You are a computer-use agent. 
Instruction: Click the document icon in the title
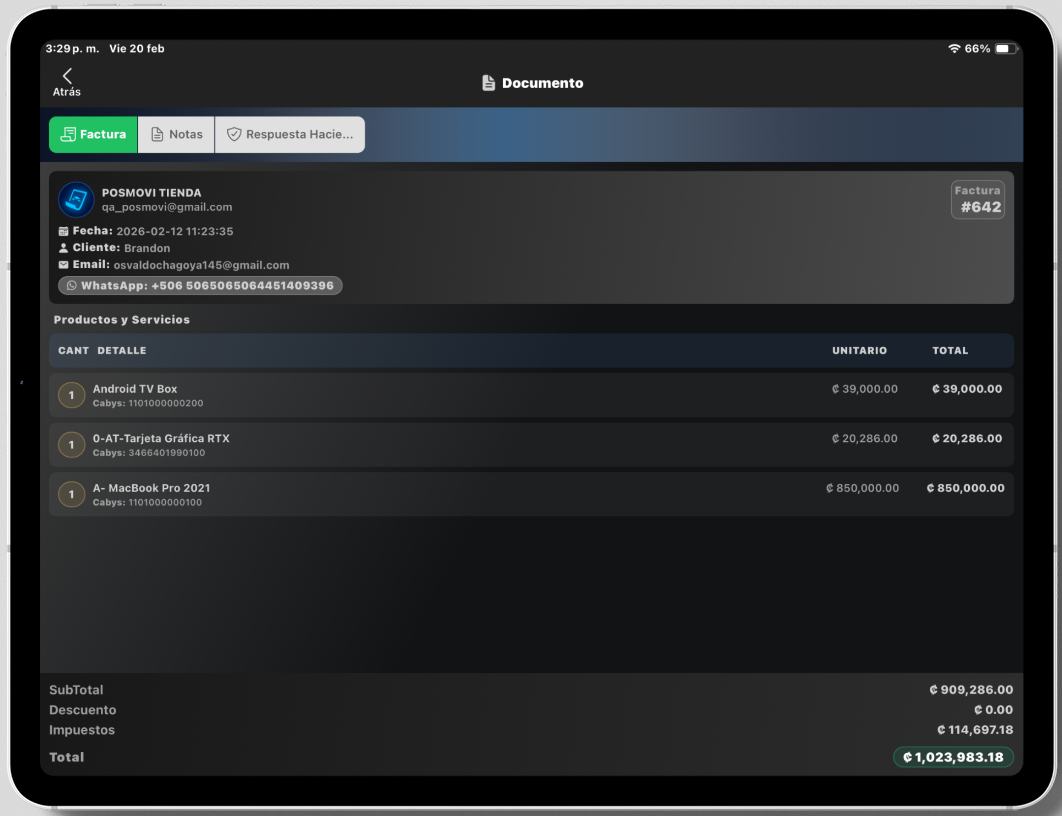coord(488,83)
